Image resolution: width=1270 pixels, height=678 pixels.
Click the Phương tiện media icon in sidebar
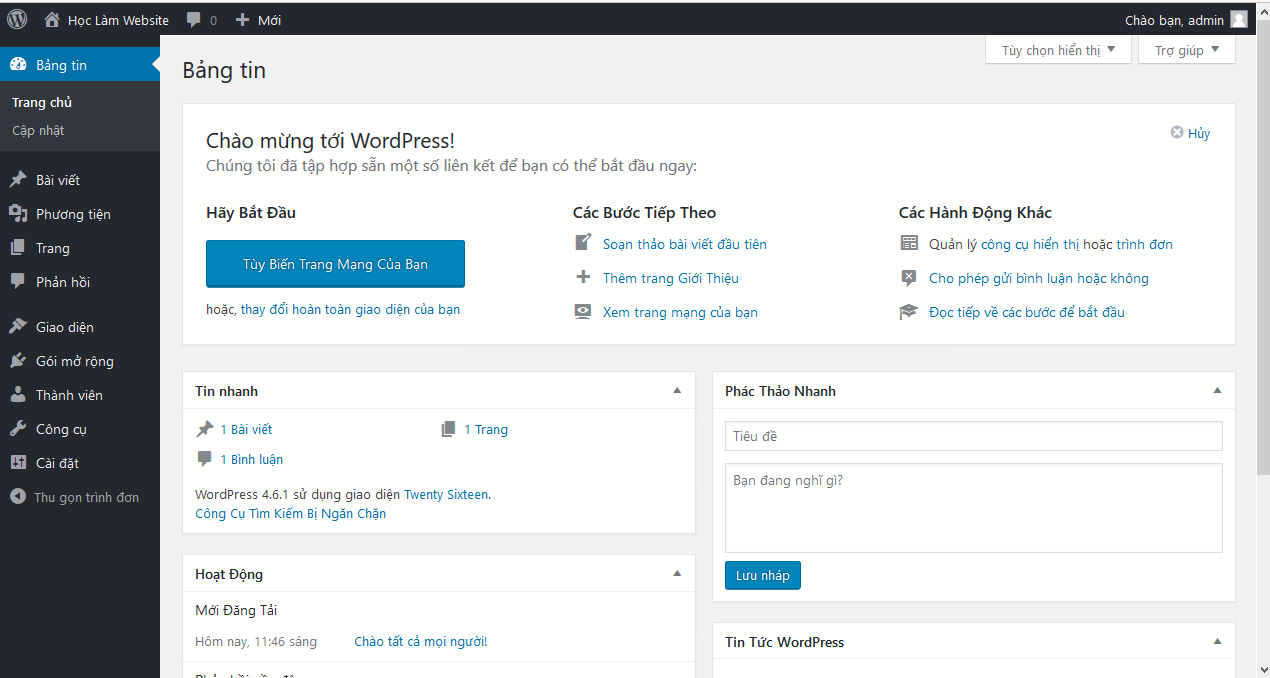pyautogui.click(x=18, y=214)
